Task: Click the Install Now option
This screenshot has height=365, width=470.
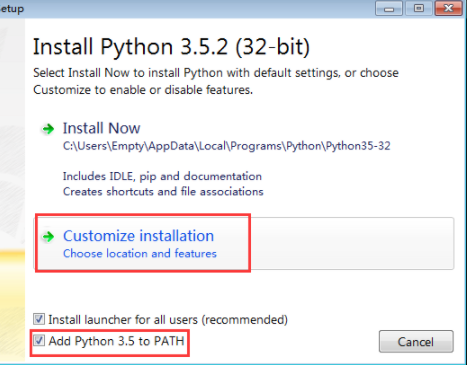Action: [x=102, y=128]
